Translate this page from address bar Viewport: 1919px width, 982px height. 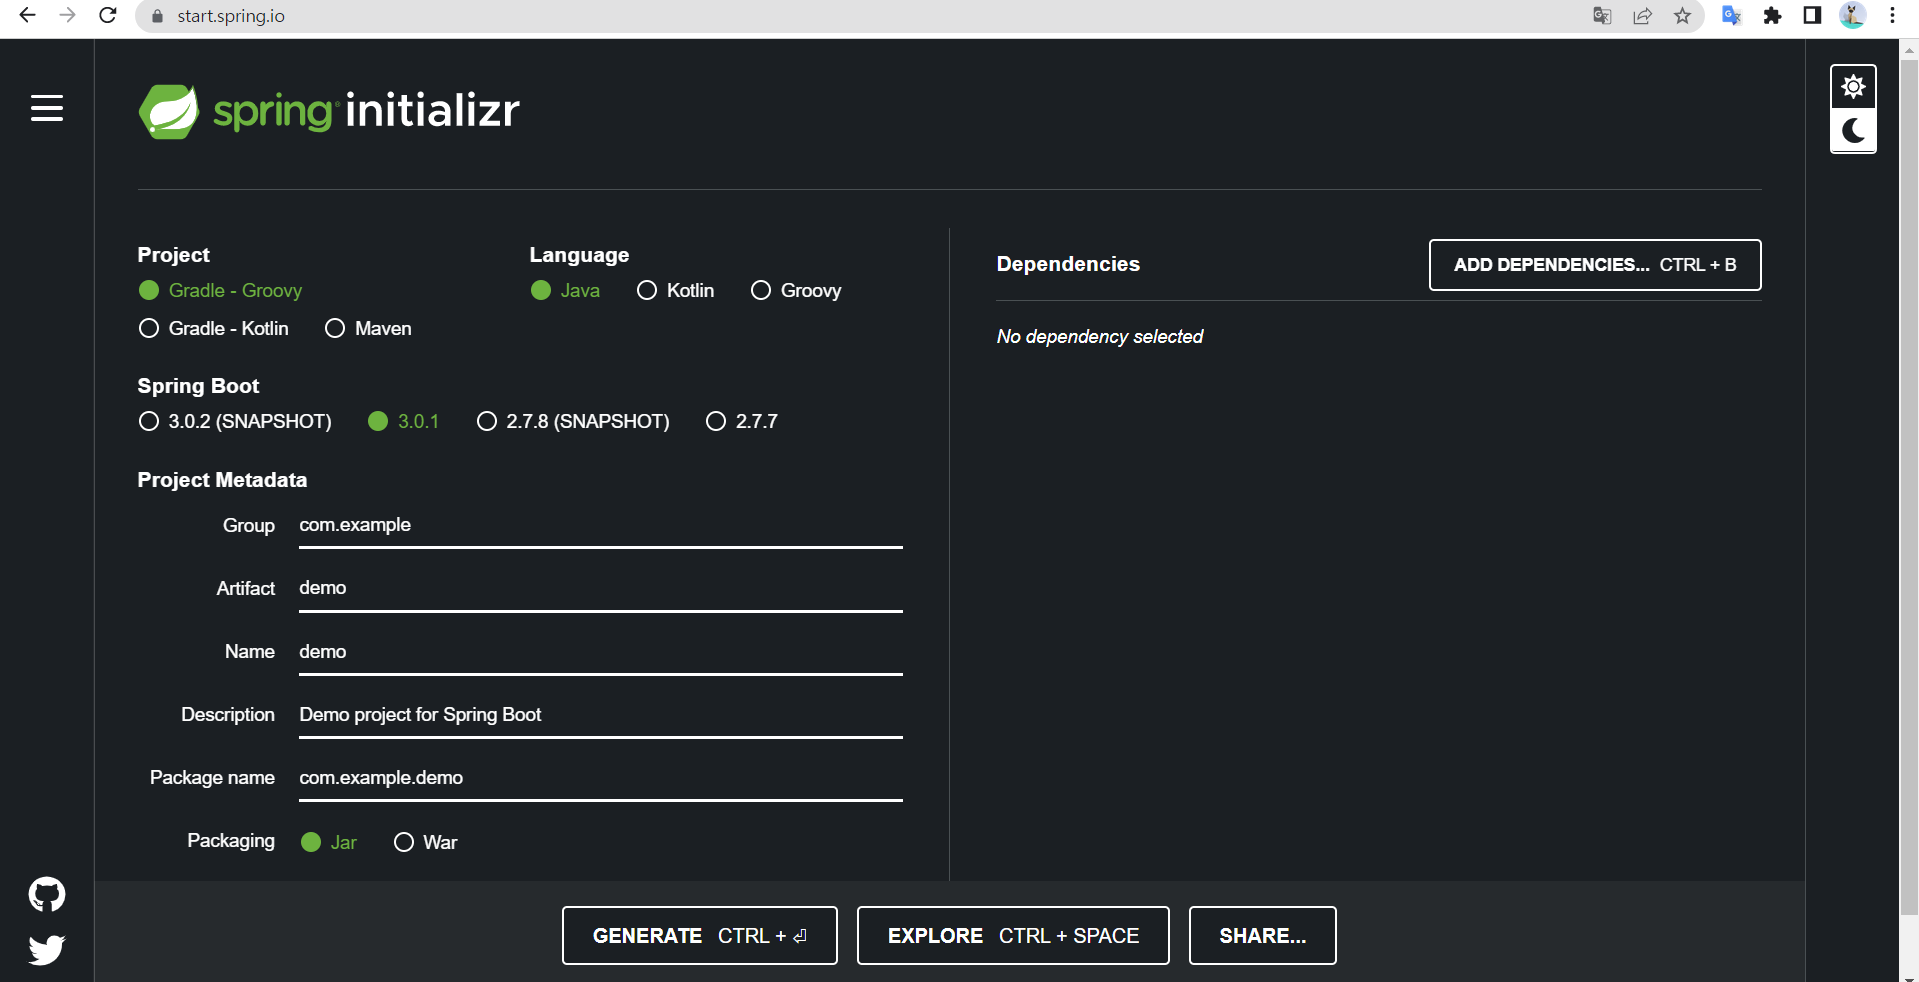(1602, 16)
